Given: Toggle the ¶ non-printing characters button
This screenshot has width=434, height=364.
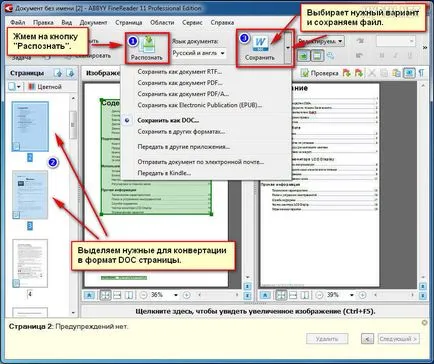Looking at the screenshot, I should point(421,73).
